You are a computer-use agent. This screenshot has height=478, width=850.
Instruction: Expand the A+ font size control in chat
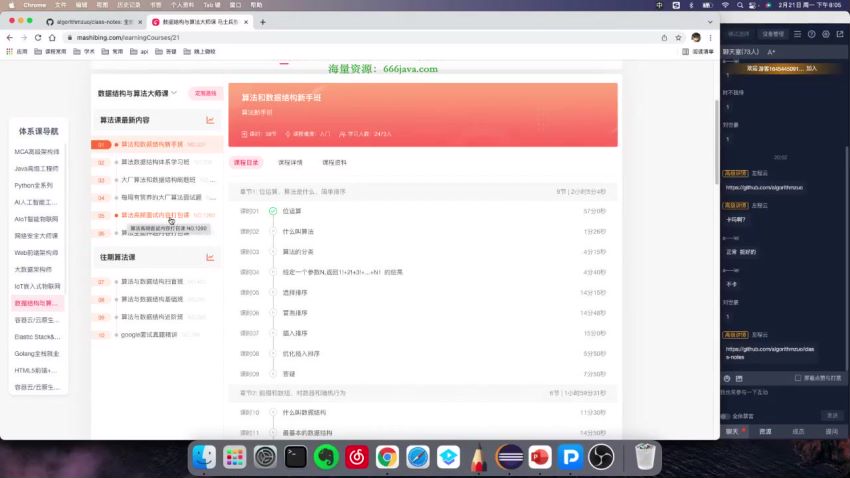pyautogui.click(x=771, y=51)
